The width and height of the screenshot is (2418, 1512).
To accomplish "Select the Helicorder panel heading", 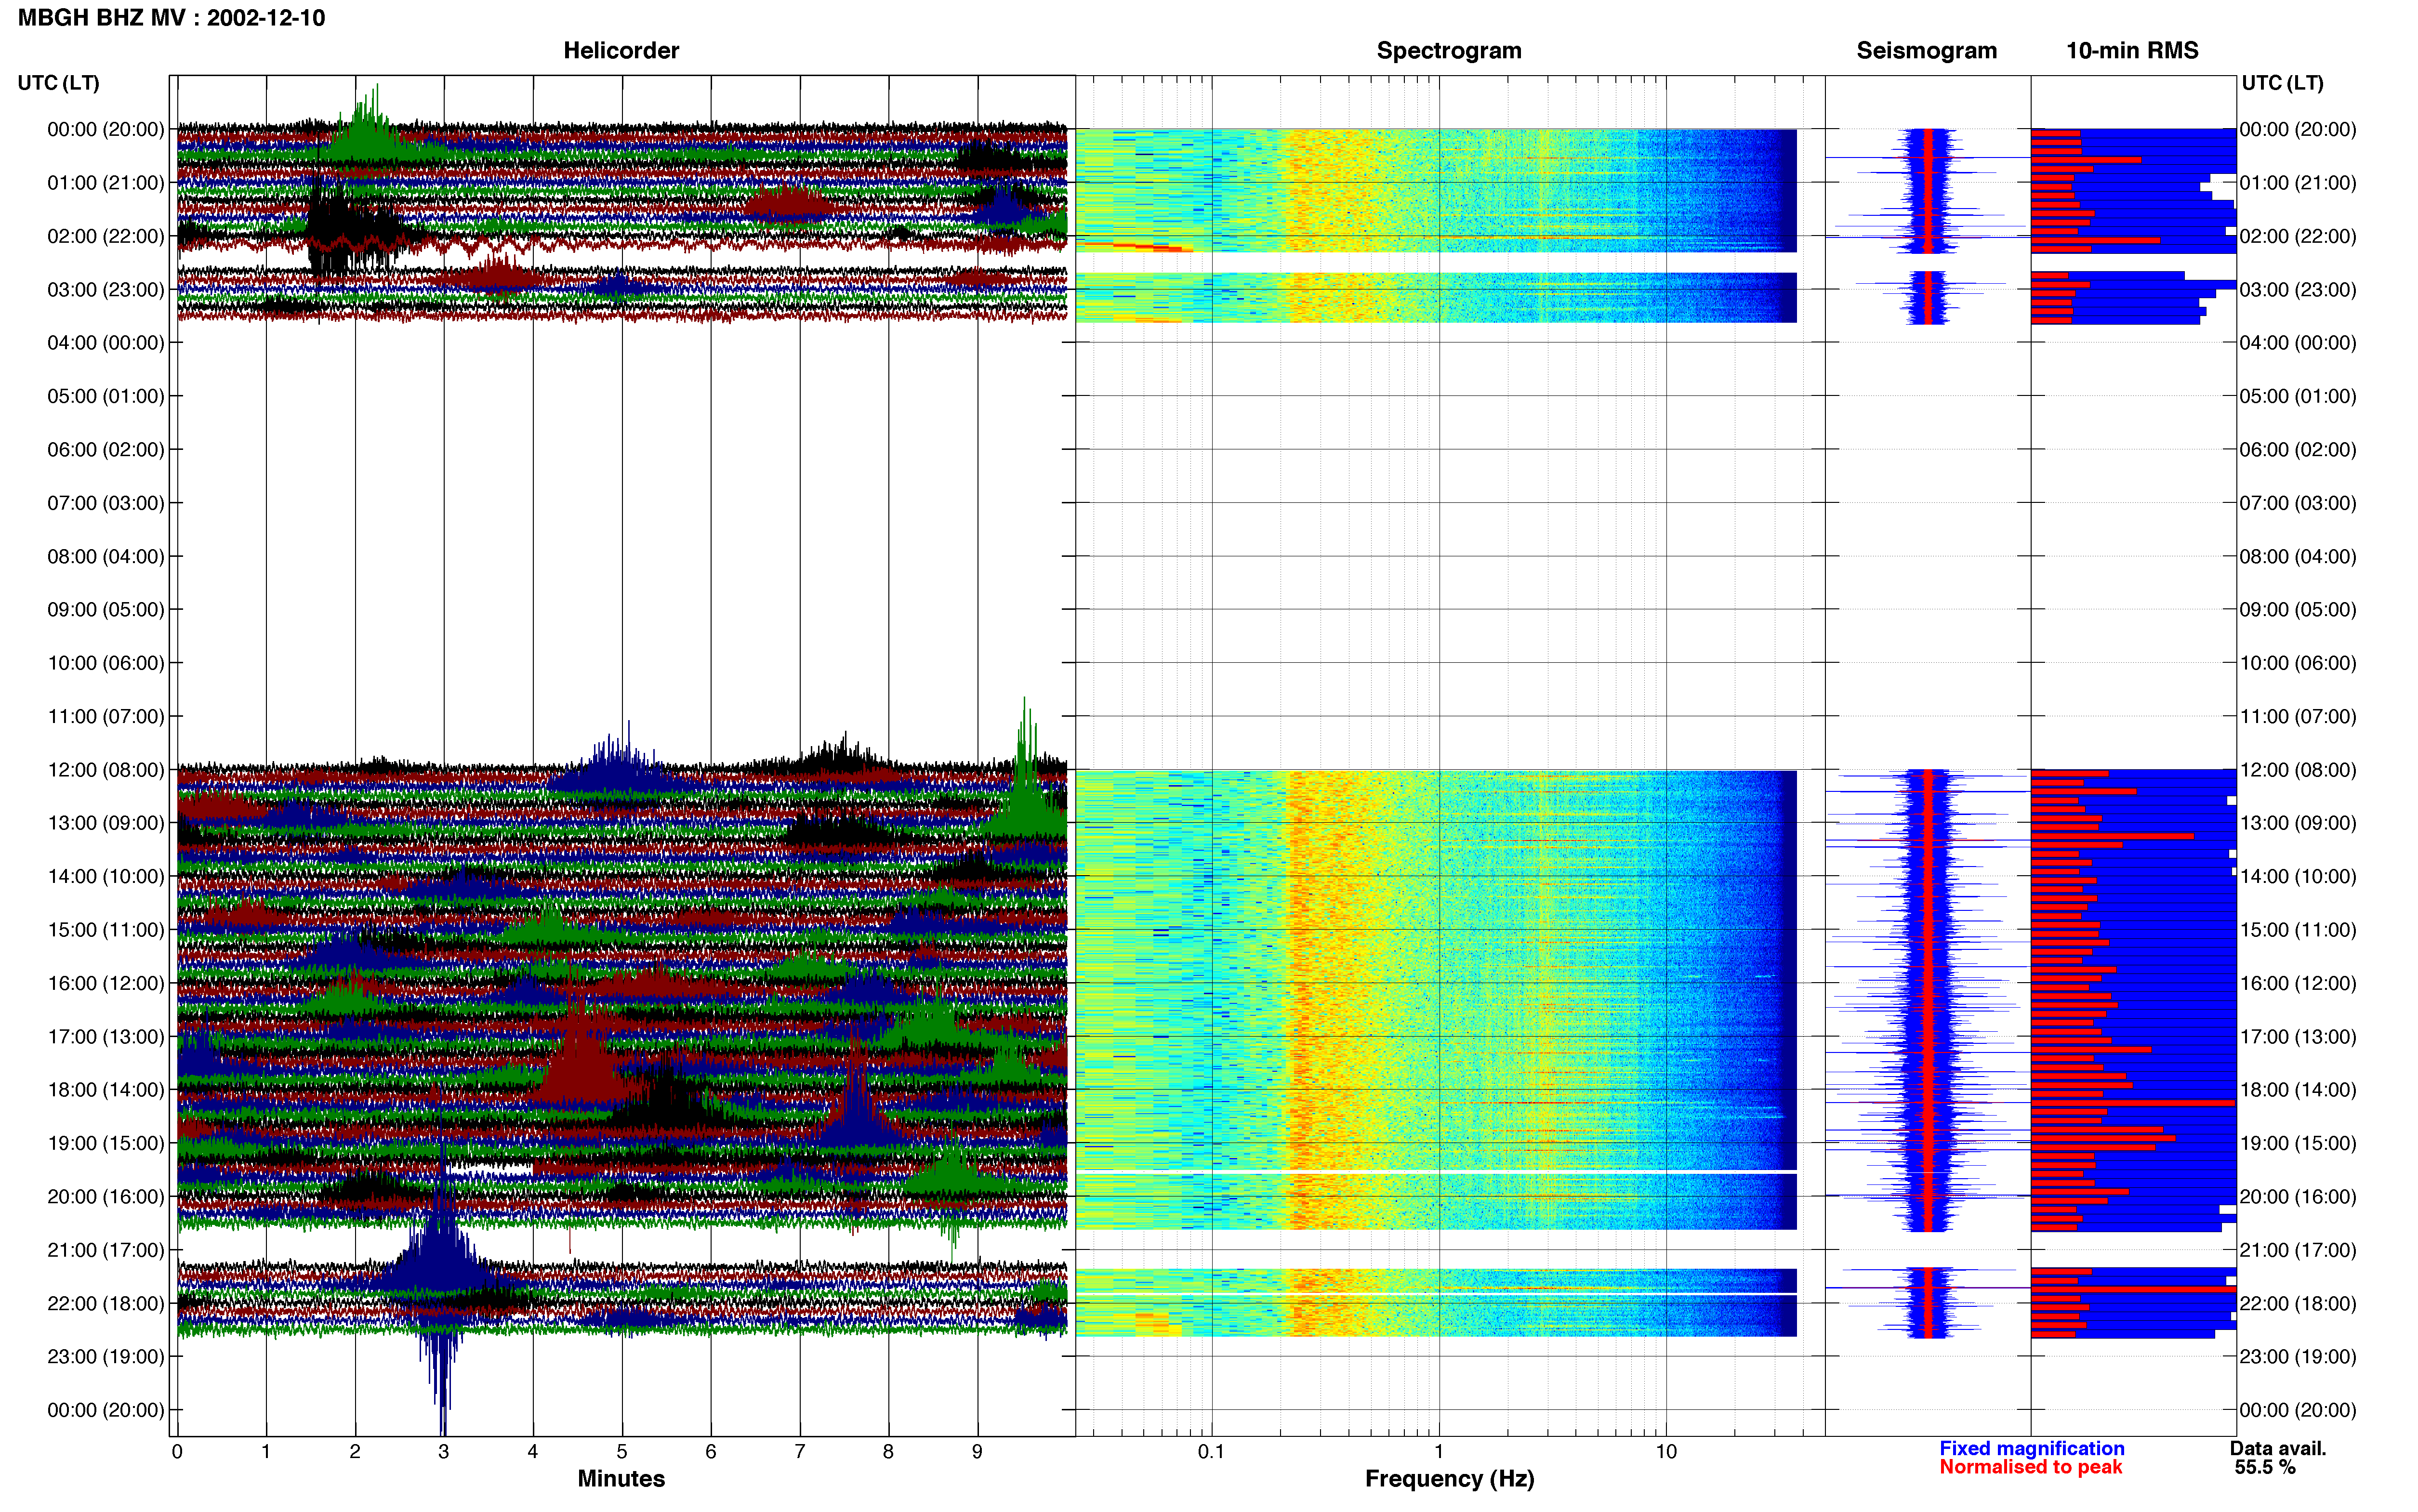I will click(x=621, y=50).
